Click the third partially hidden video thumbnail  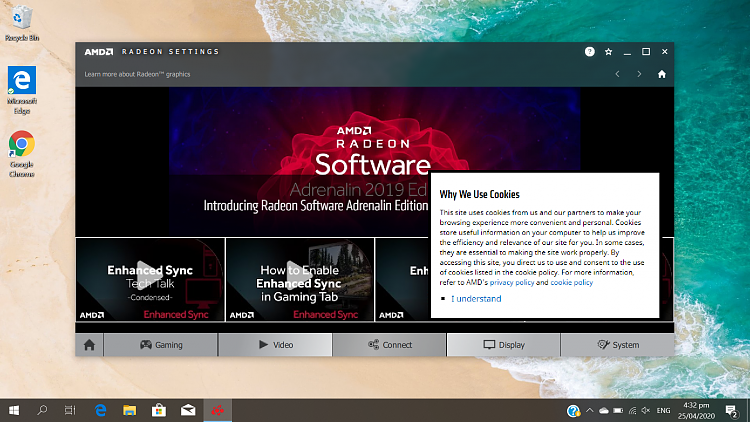(x=403, y=280)
